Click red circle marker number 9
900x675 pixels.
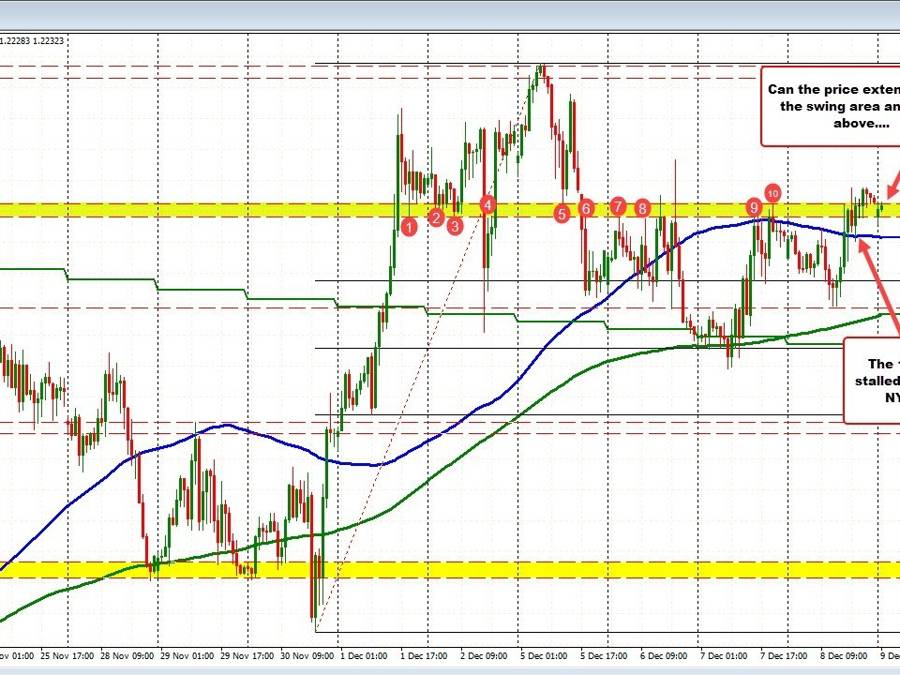753,207
